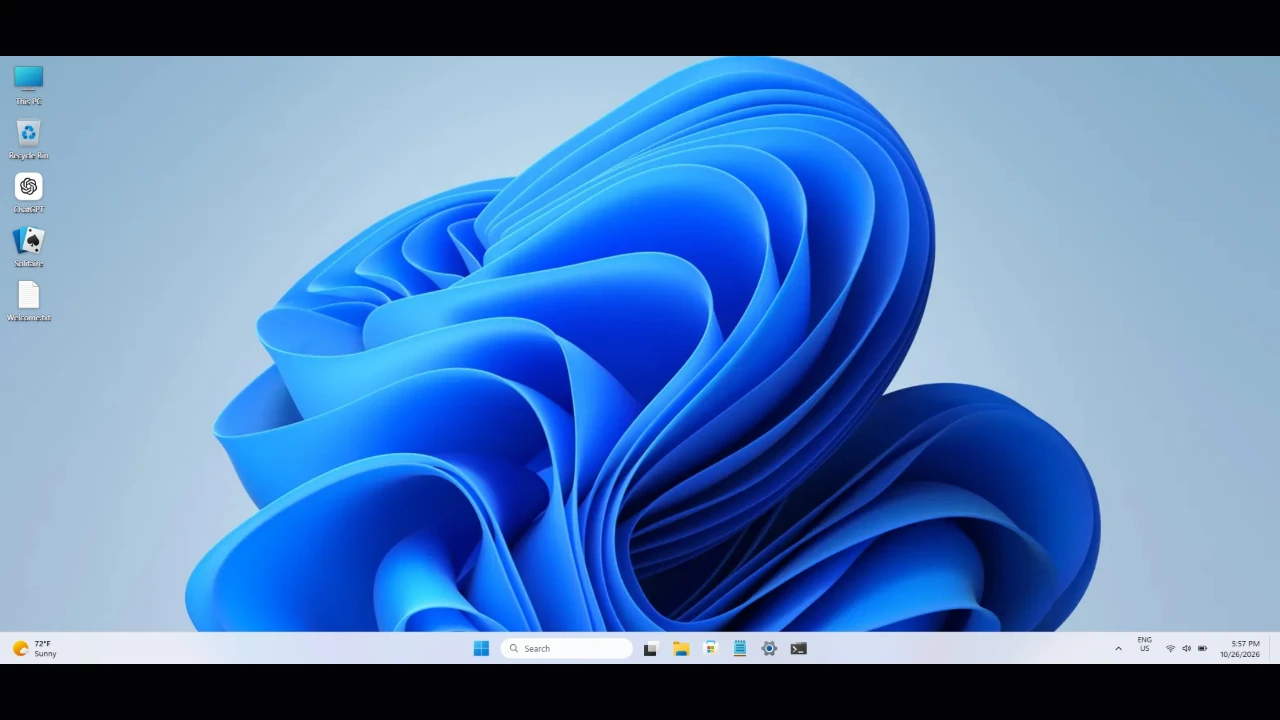Image resolution: width=1280 pixels, height=720 pixels.
Task: Select the This PC desktop icon
Action: point(28,85)
